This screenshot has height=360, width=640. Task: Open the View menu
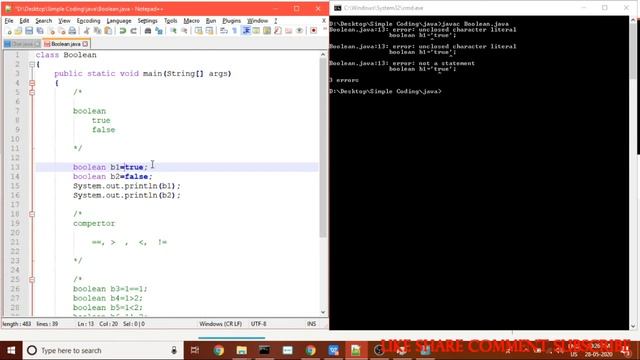click(x=64, y=21)
